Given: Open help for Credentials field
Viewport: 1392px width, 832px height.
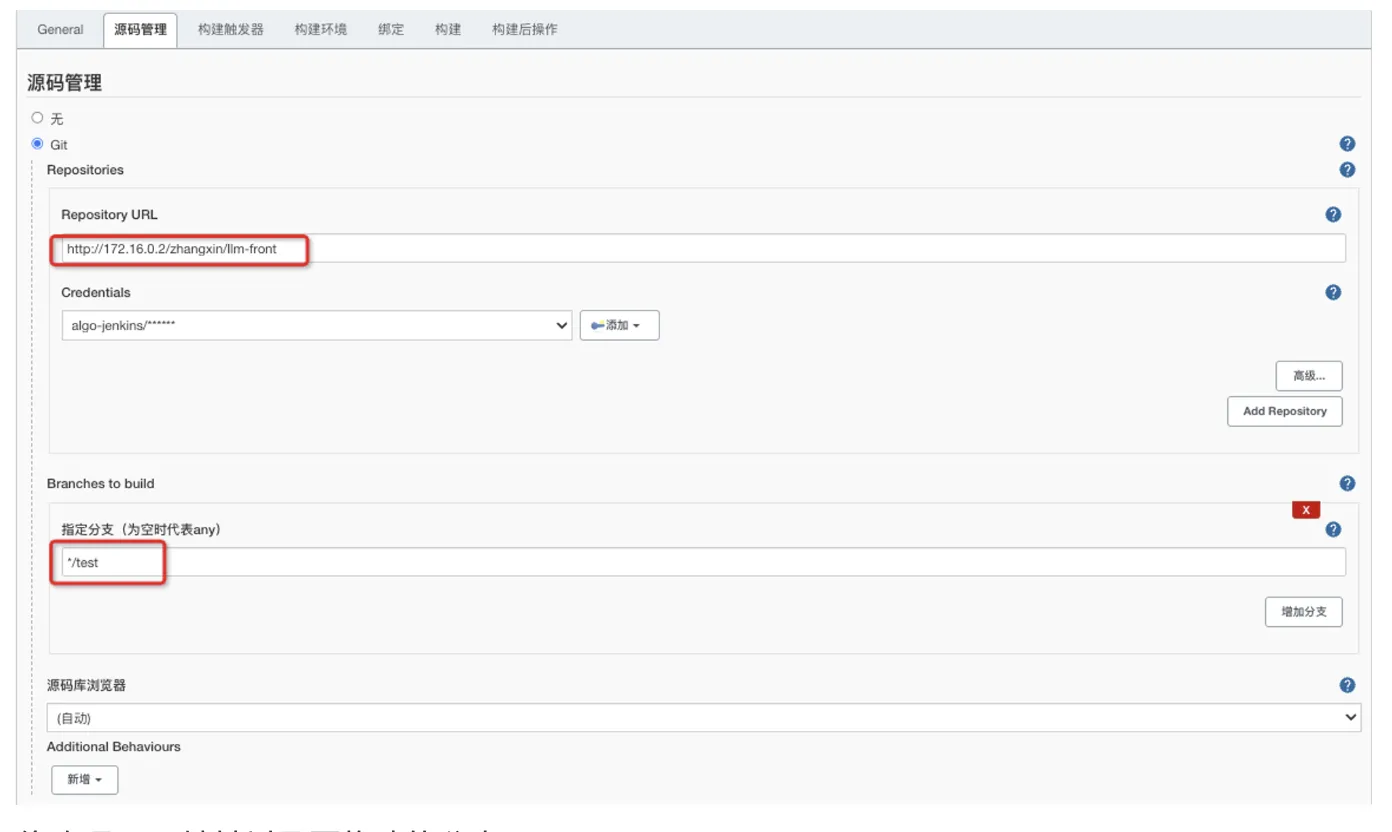Looking at the screenshot, I should (1333, 292).
